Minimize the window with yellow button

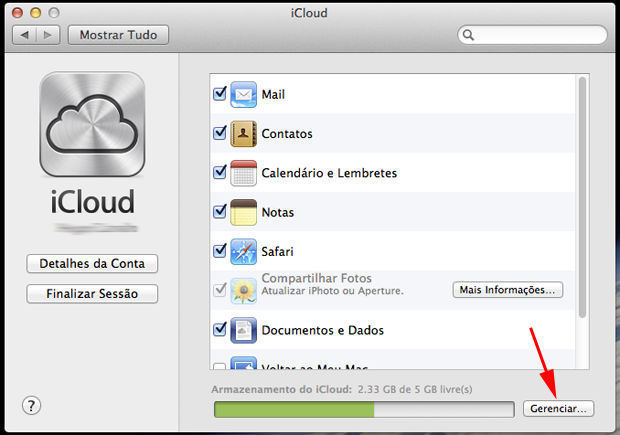click(36, 13)
